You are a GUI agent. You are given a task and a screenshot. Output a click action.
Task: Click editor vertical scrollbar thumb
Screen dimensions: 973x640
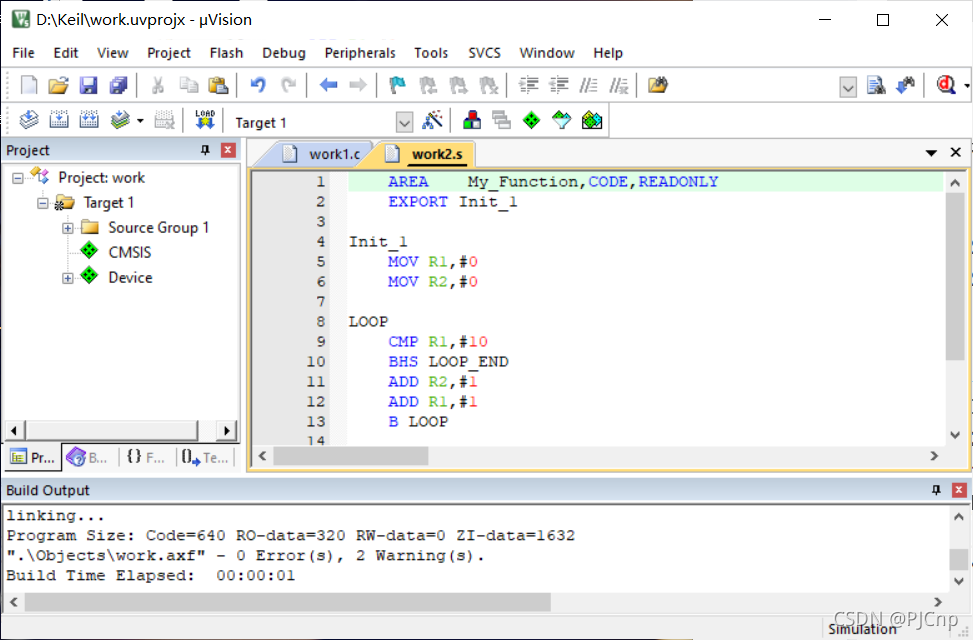pos(955,276)
